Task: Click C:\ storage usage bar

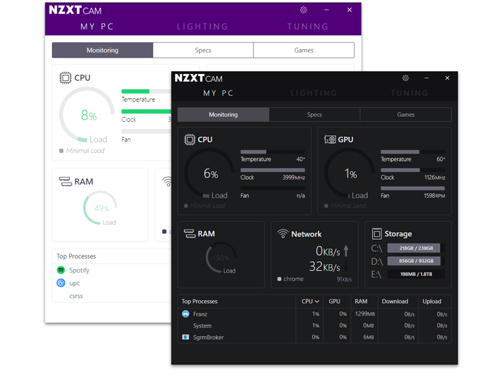Action: 416,248
